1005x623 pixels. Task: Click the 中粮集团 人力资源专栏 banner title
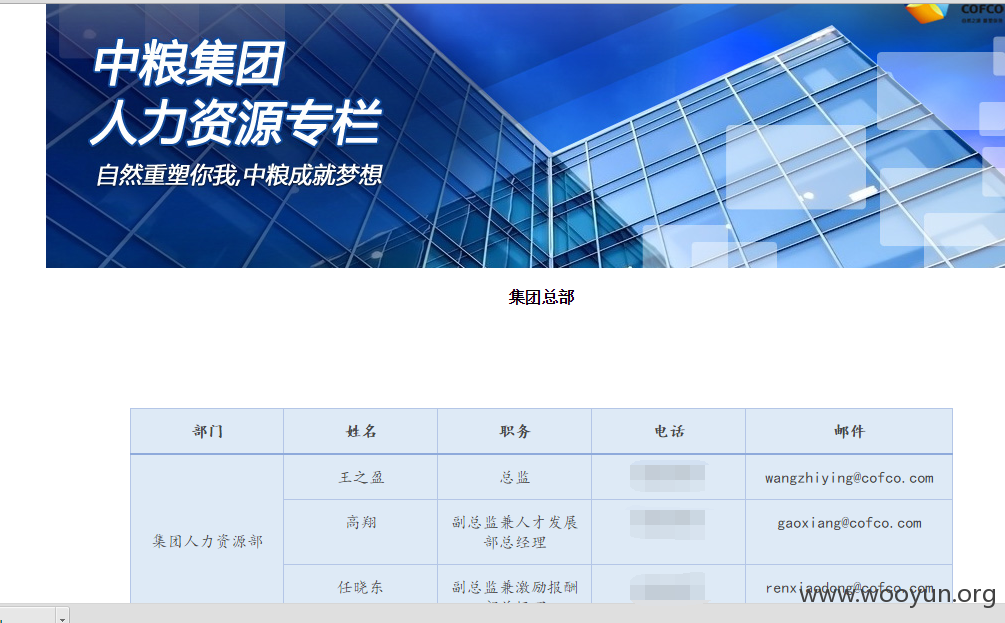click(237, 92)
